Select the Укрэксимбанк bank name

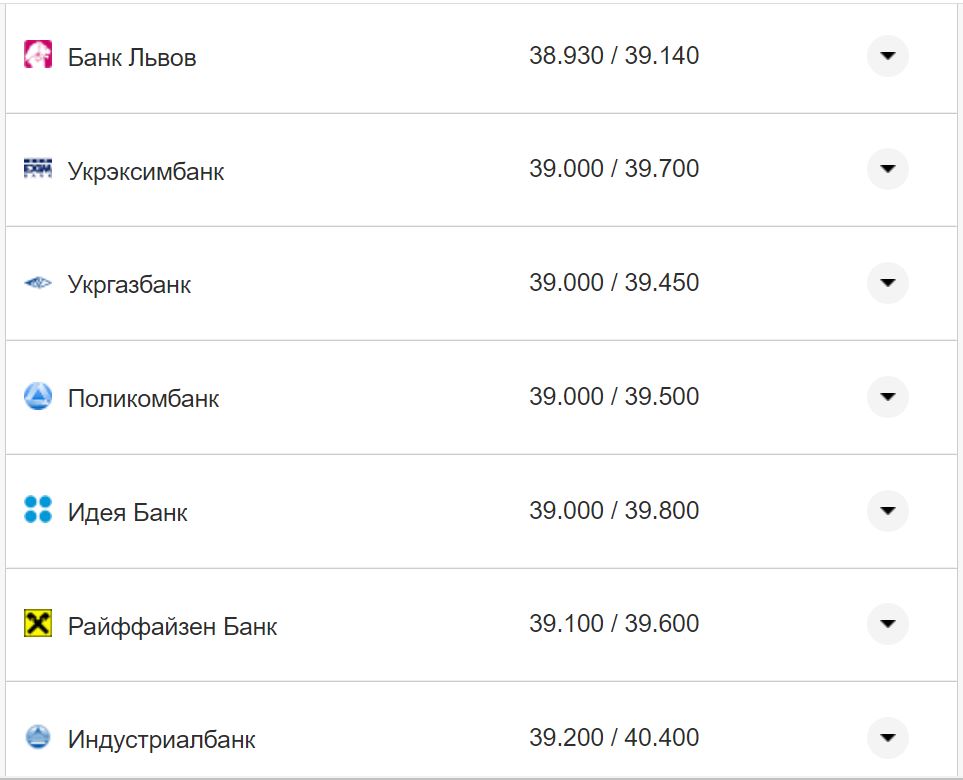click(x=146, y=171)
